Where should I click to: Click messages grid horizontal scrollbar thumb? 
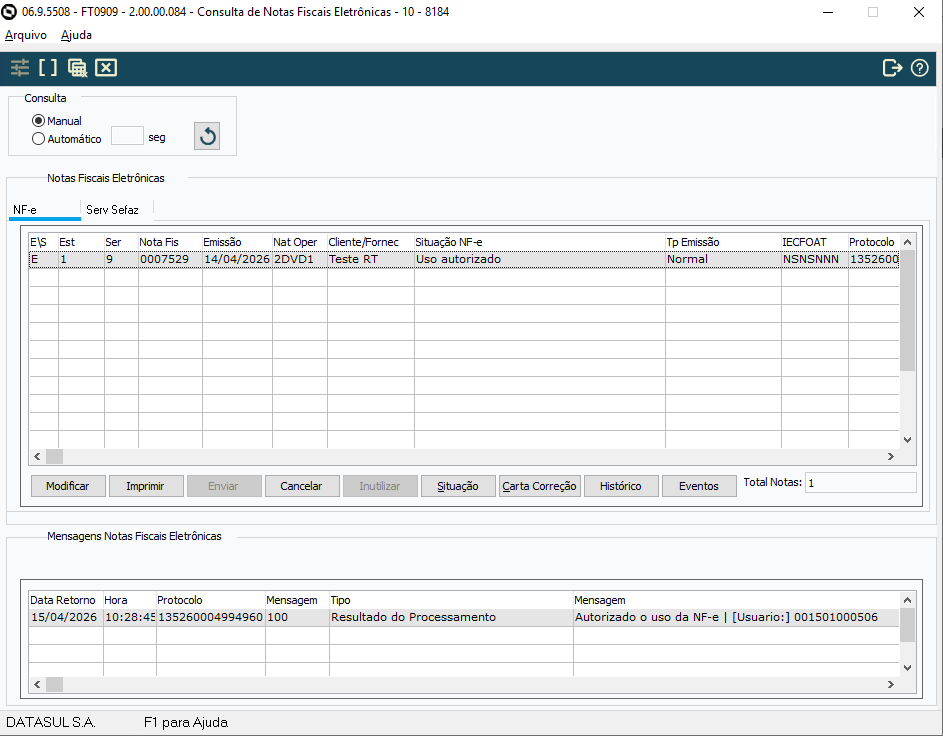point(55,684)
